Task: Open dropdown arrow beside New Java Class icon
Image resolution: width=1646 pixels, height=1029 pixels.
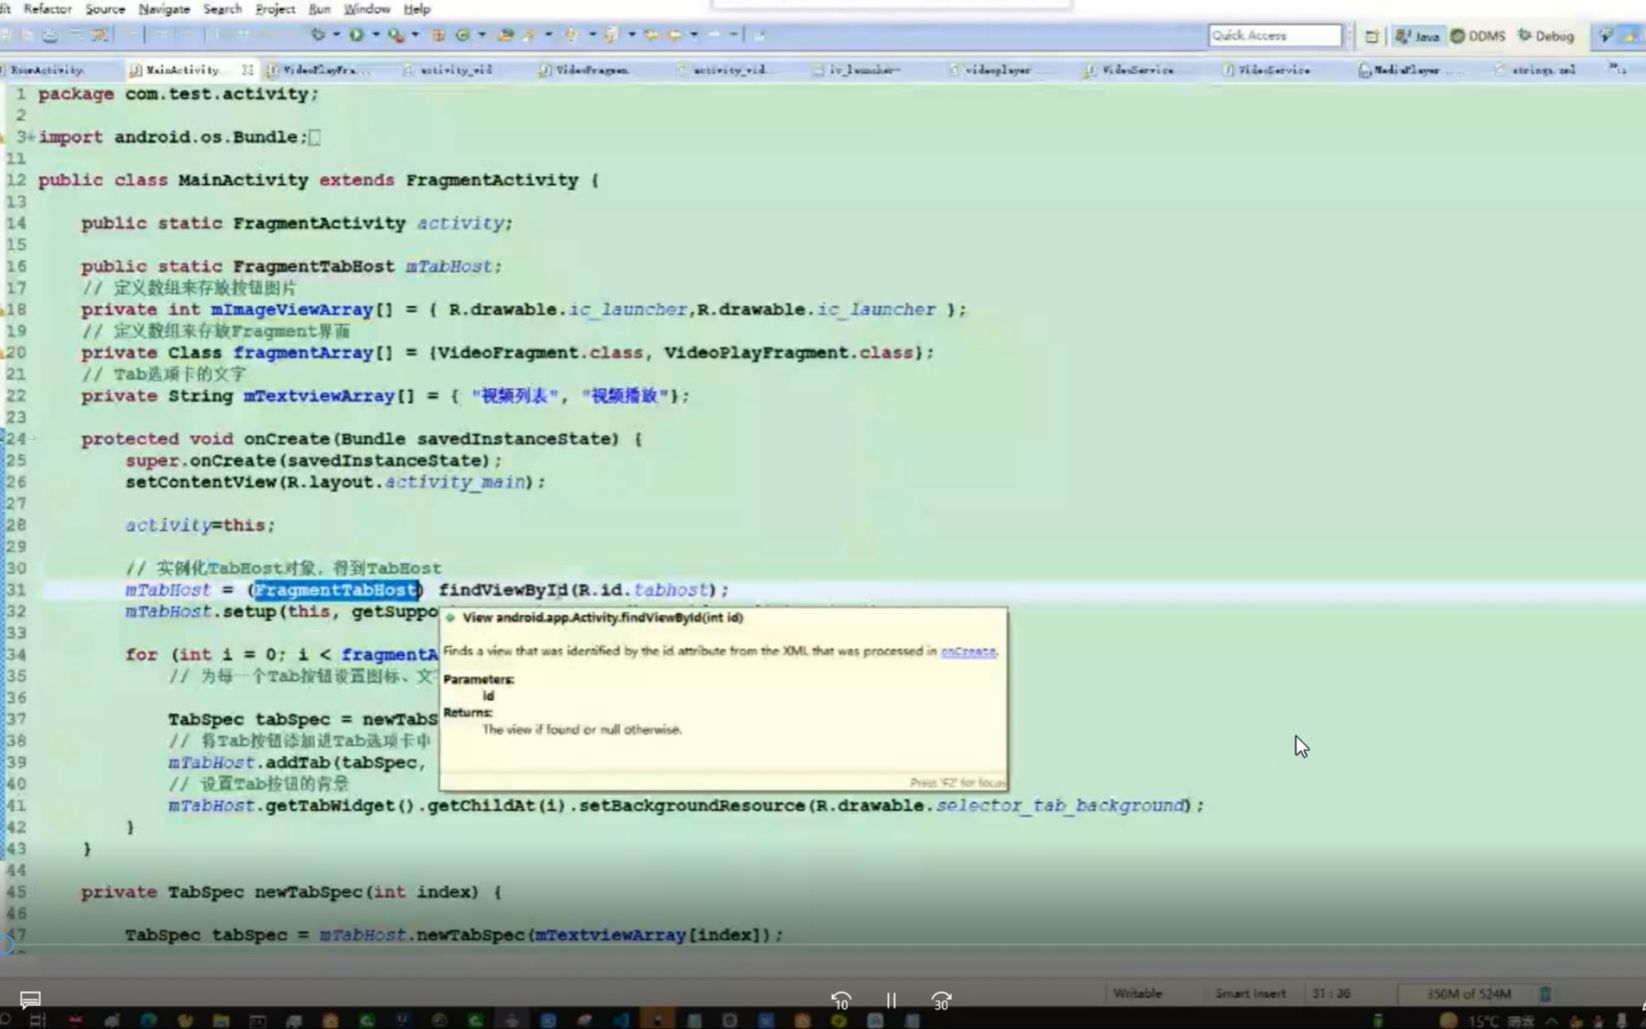Action: click(x=481, y=35)
